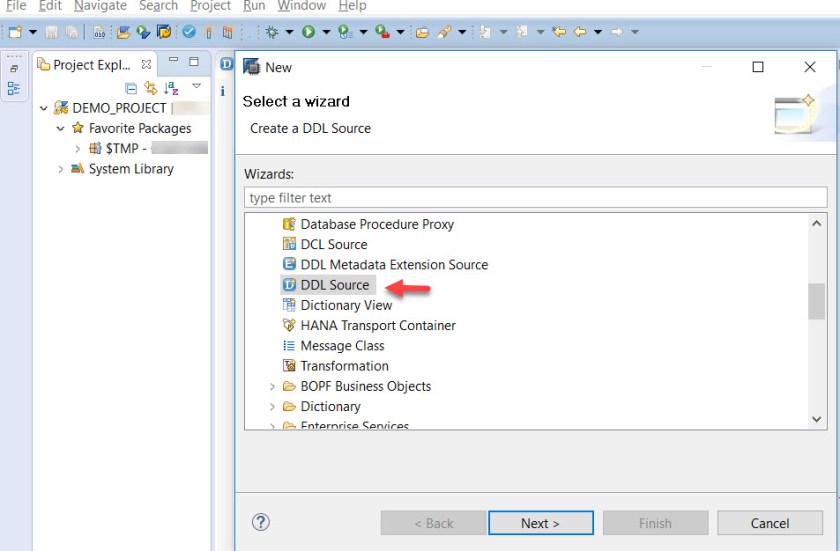Open the Window menu

pos(301,6)
